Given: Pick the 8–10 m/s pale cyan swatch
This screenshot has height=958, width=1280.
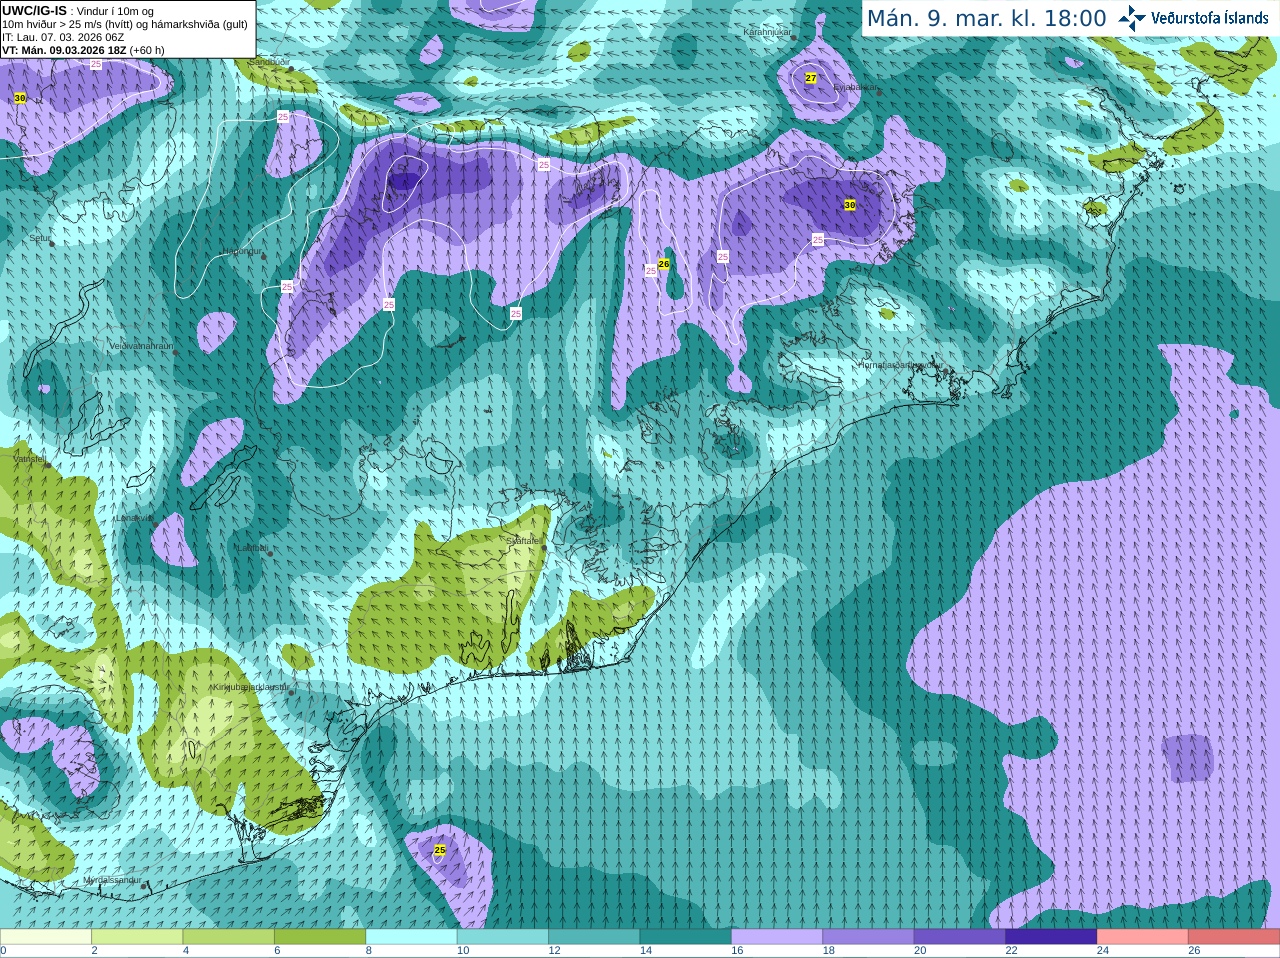Looking at the screenshot, I should [411, 937].
